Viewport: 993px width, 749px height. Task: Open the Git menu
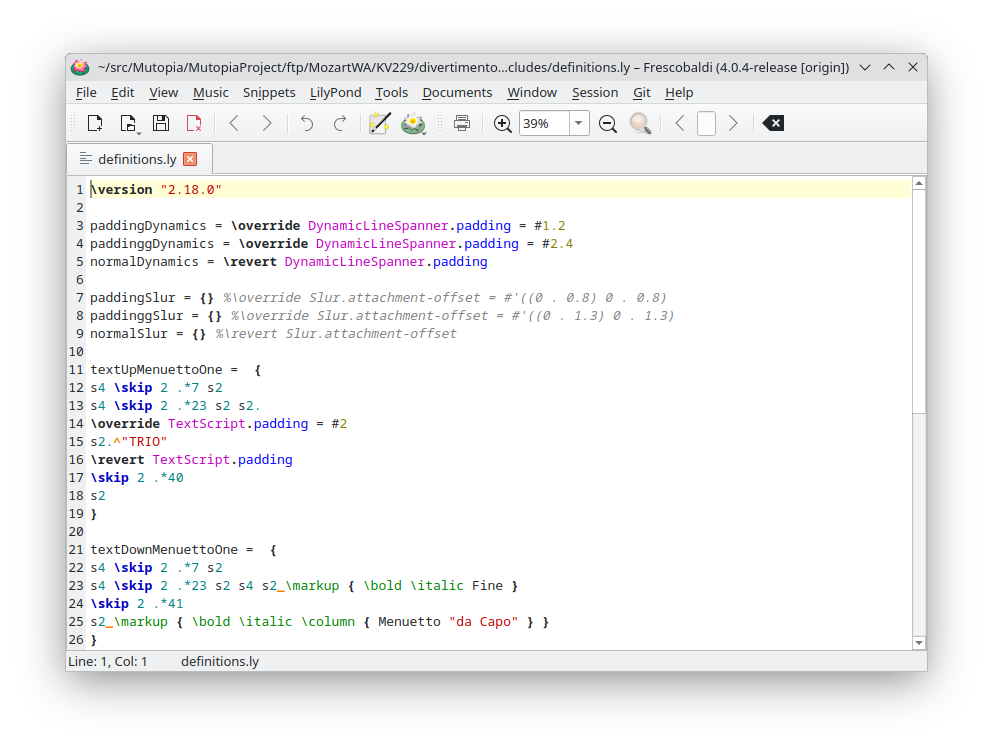pyautogui.click(x=642, y=92)
